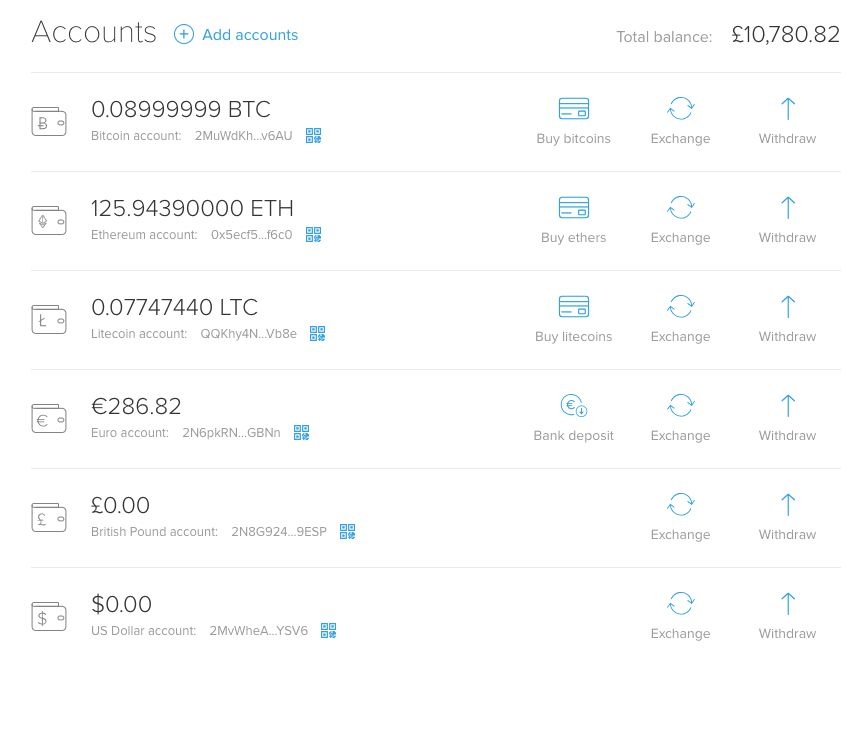Viewport: 868px width, 732px height.
Task: Click the €286.82 balance
Action: (136, 406)
